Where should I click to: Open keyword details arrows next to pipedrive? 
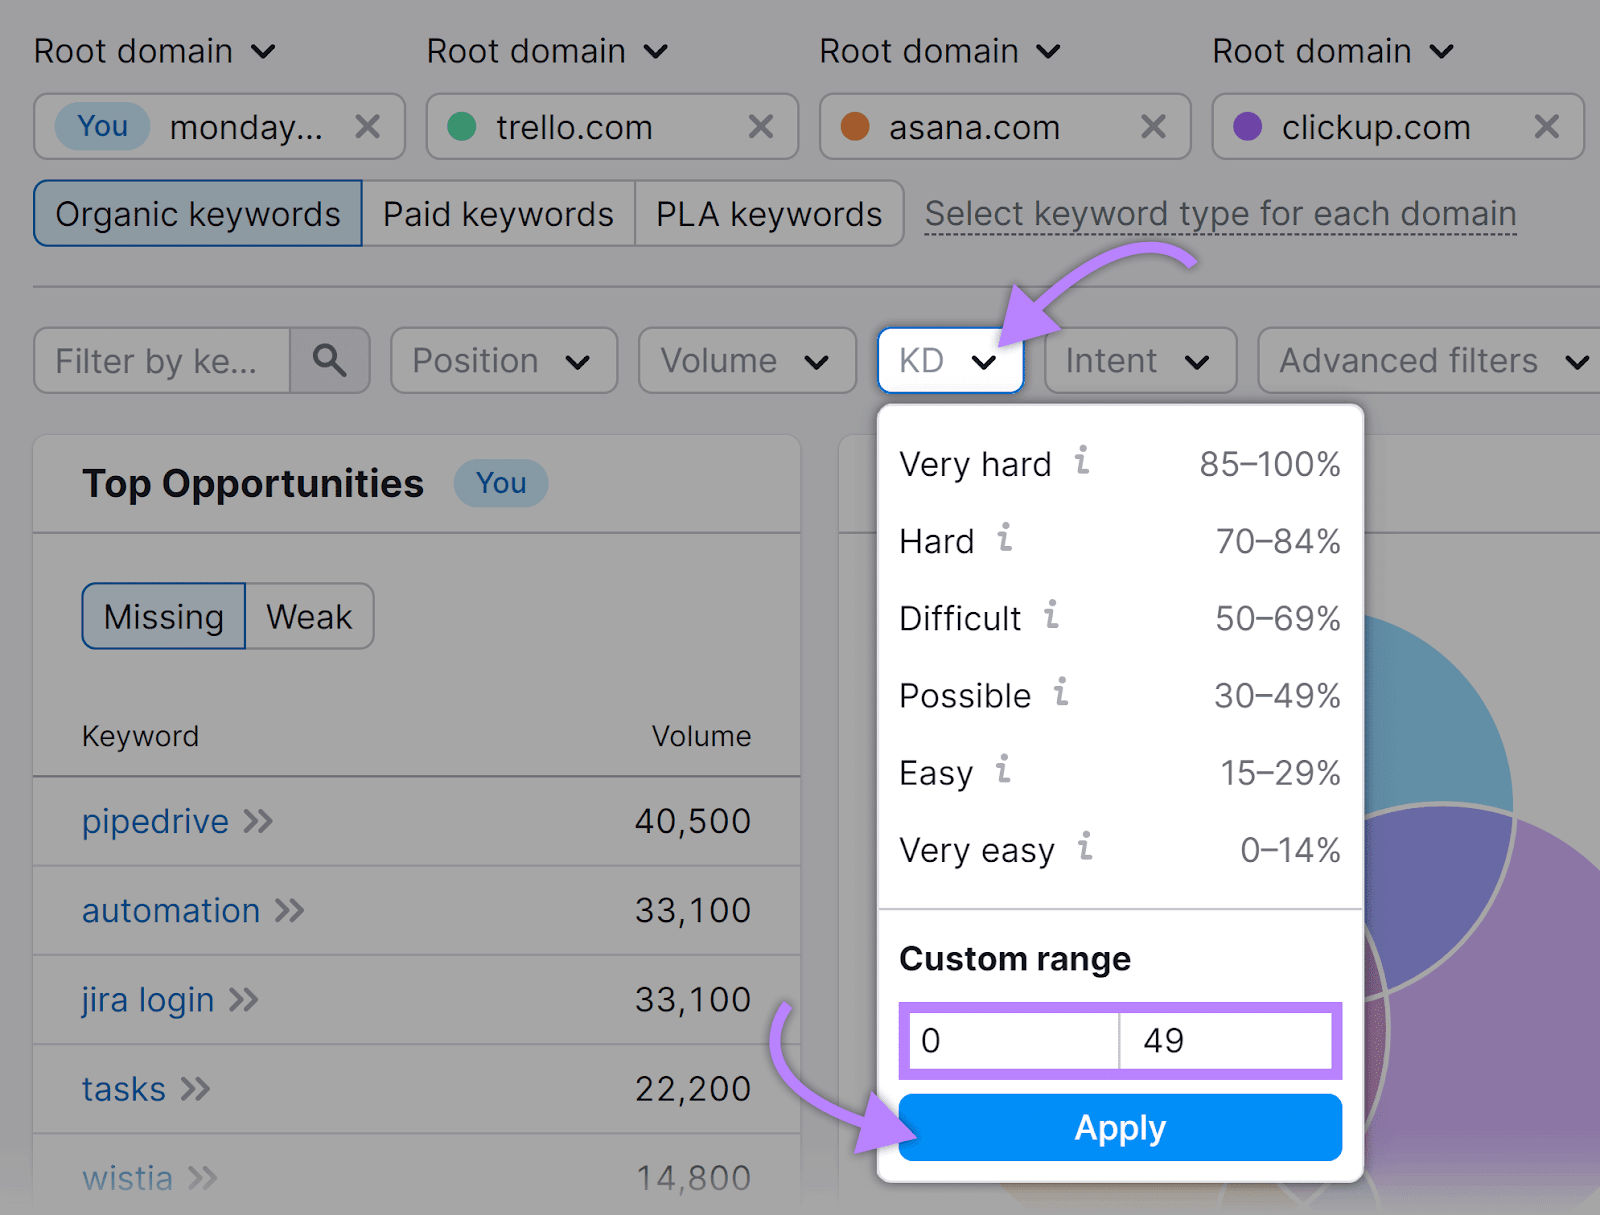tap(259, 821)
